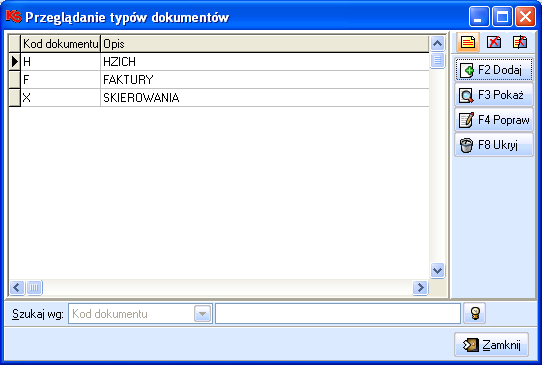Close the window with the red X

pyautogui.click(x=525, y=17)
